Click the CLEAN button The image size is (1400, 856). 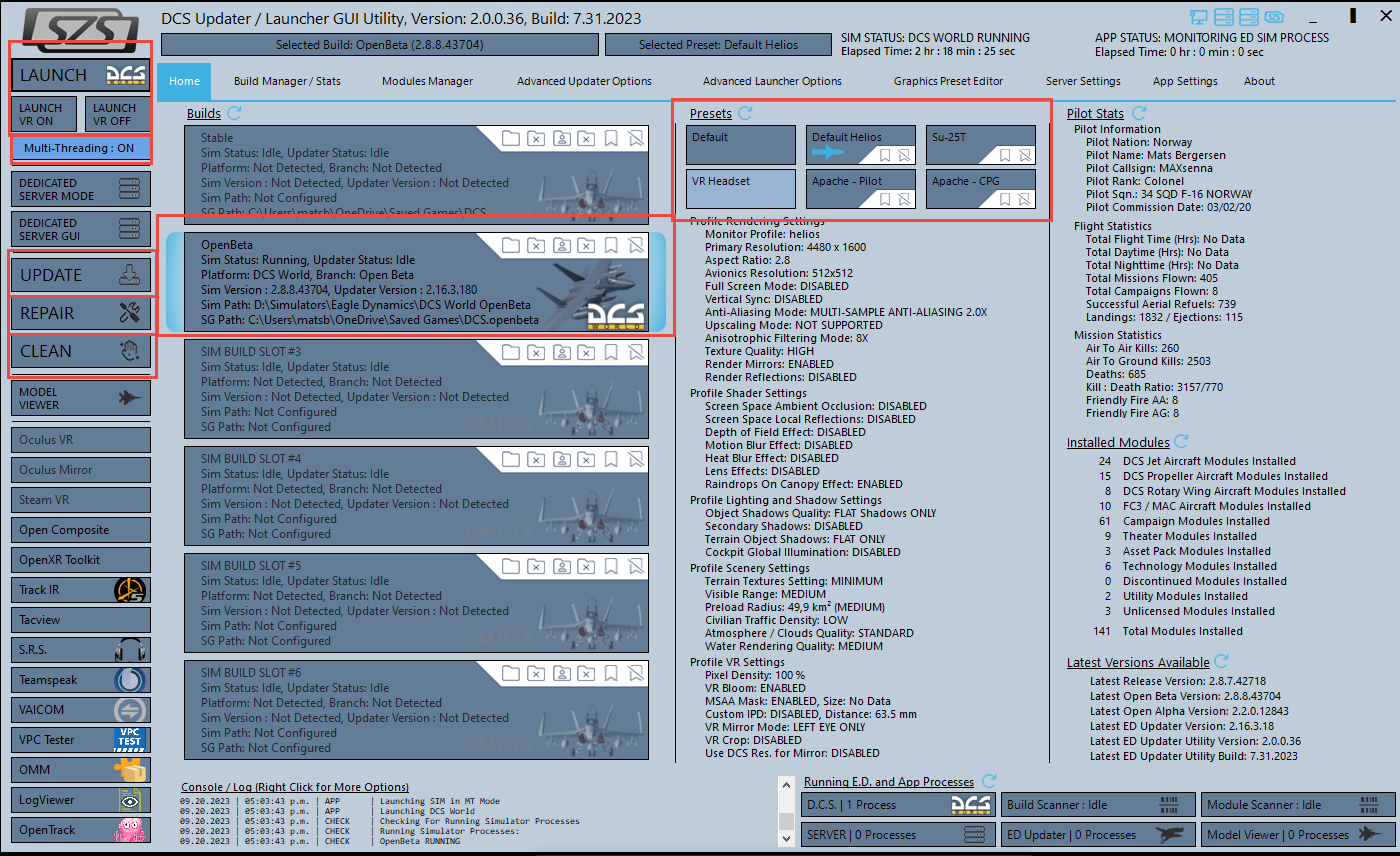point(81,351)
